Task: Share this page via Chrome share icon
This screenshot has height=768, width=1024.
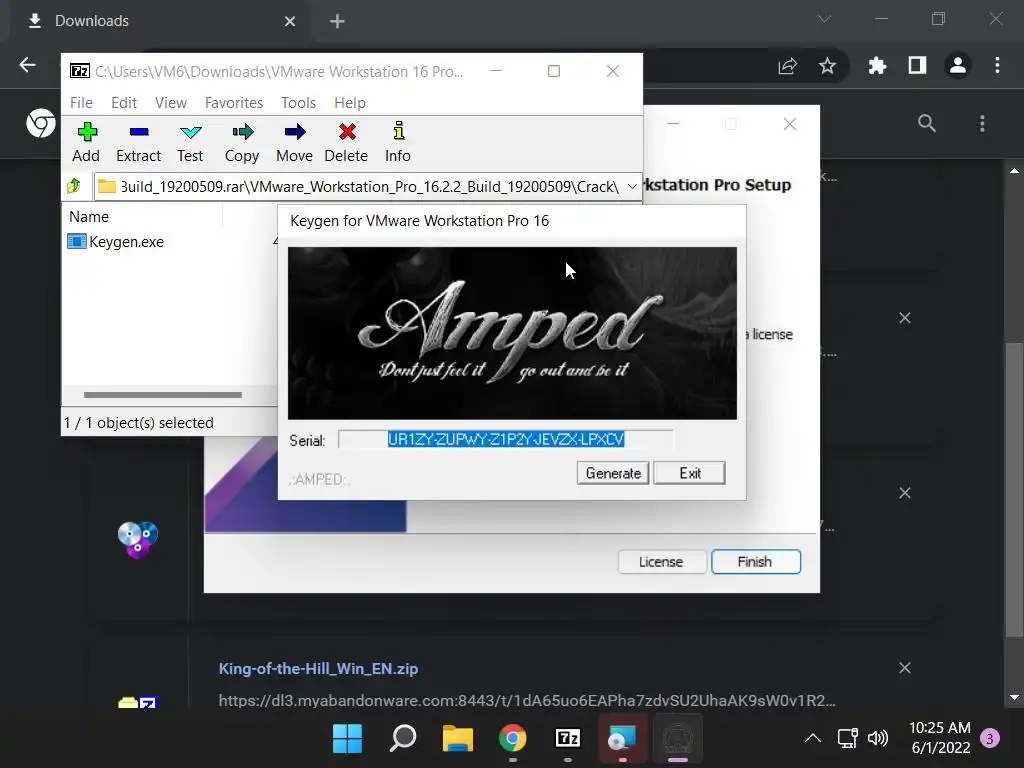Action: coord(788,65)
